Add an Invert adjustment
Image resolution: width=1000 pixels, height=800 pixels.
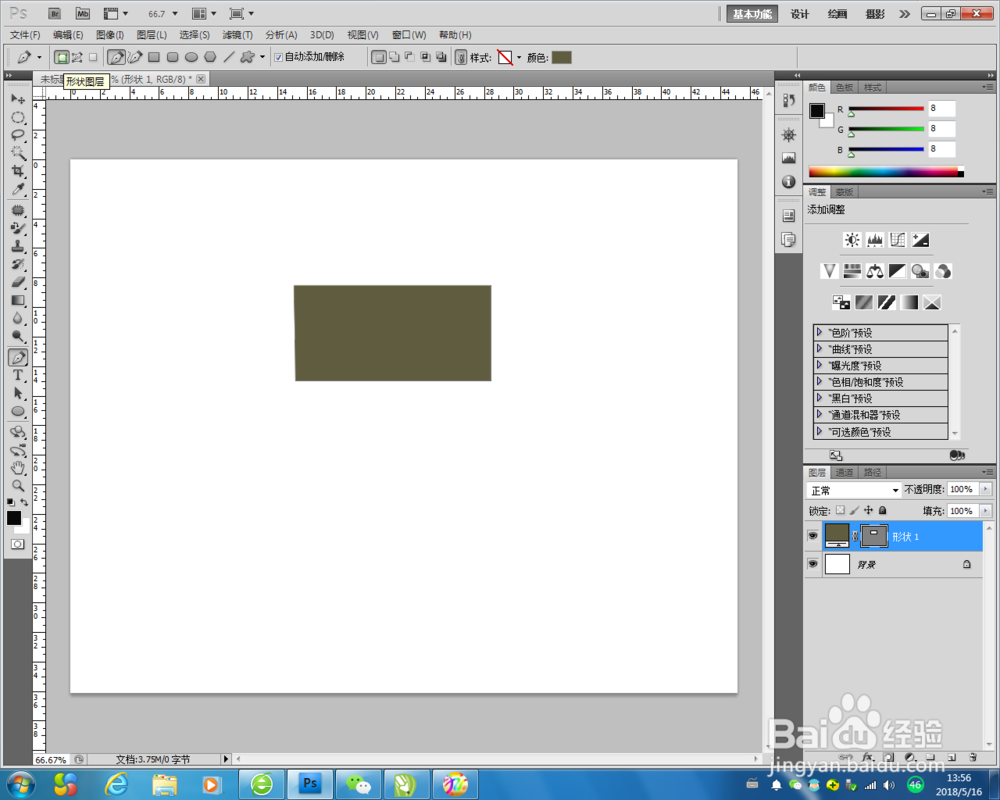[841, 302]
